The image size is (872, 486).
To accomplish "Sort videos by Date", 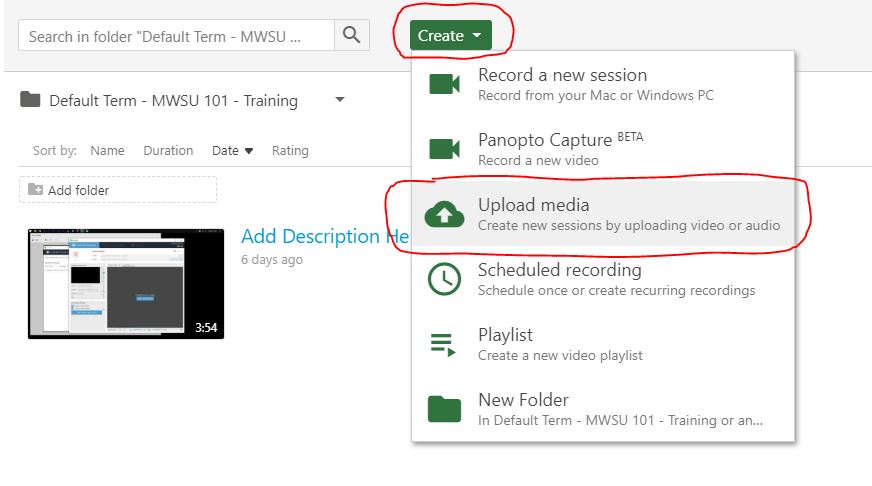I will [225, 151].
